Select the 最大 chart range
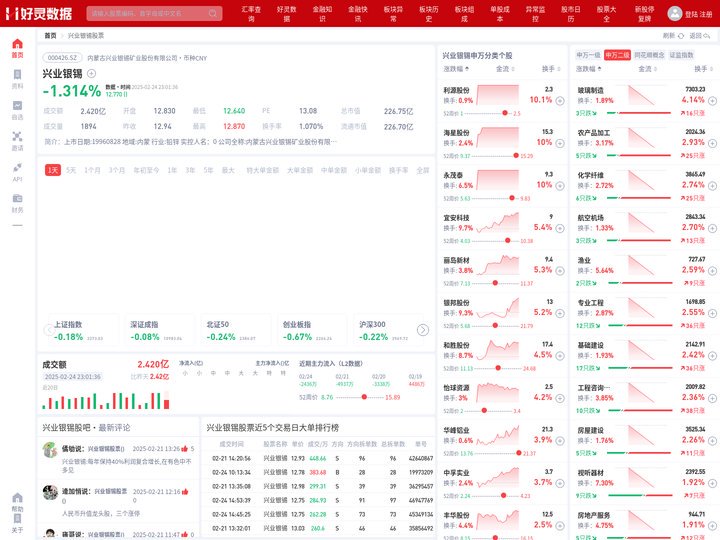 [228, 170]
